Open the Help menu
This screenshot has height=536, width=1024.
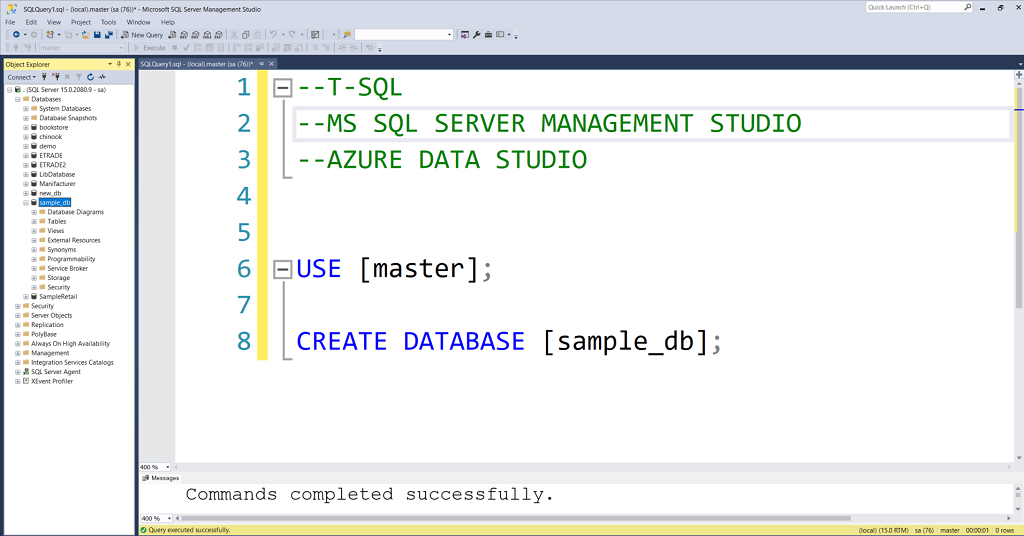tap(168, 22)
